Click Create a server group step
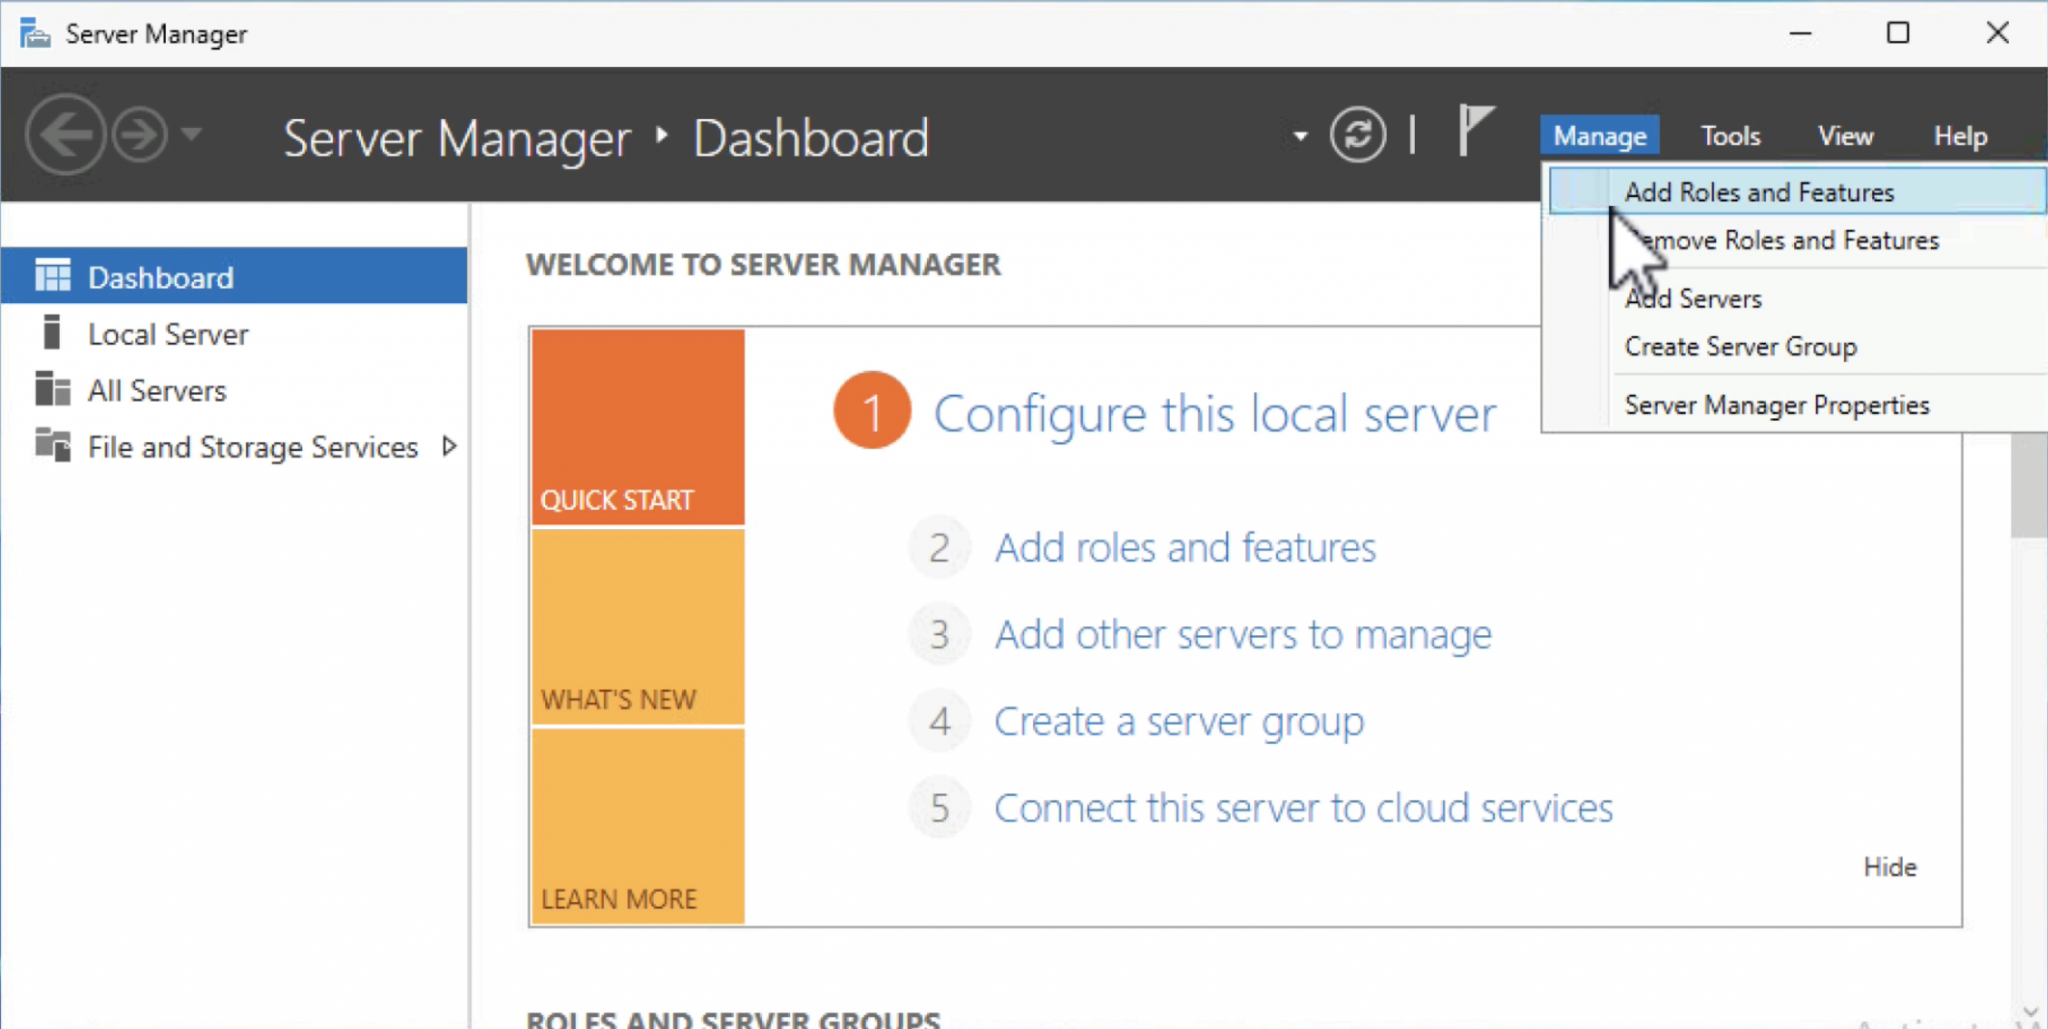Screen dimensions: 2048x1029 click(1178, 720)
